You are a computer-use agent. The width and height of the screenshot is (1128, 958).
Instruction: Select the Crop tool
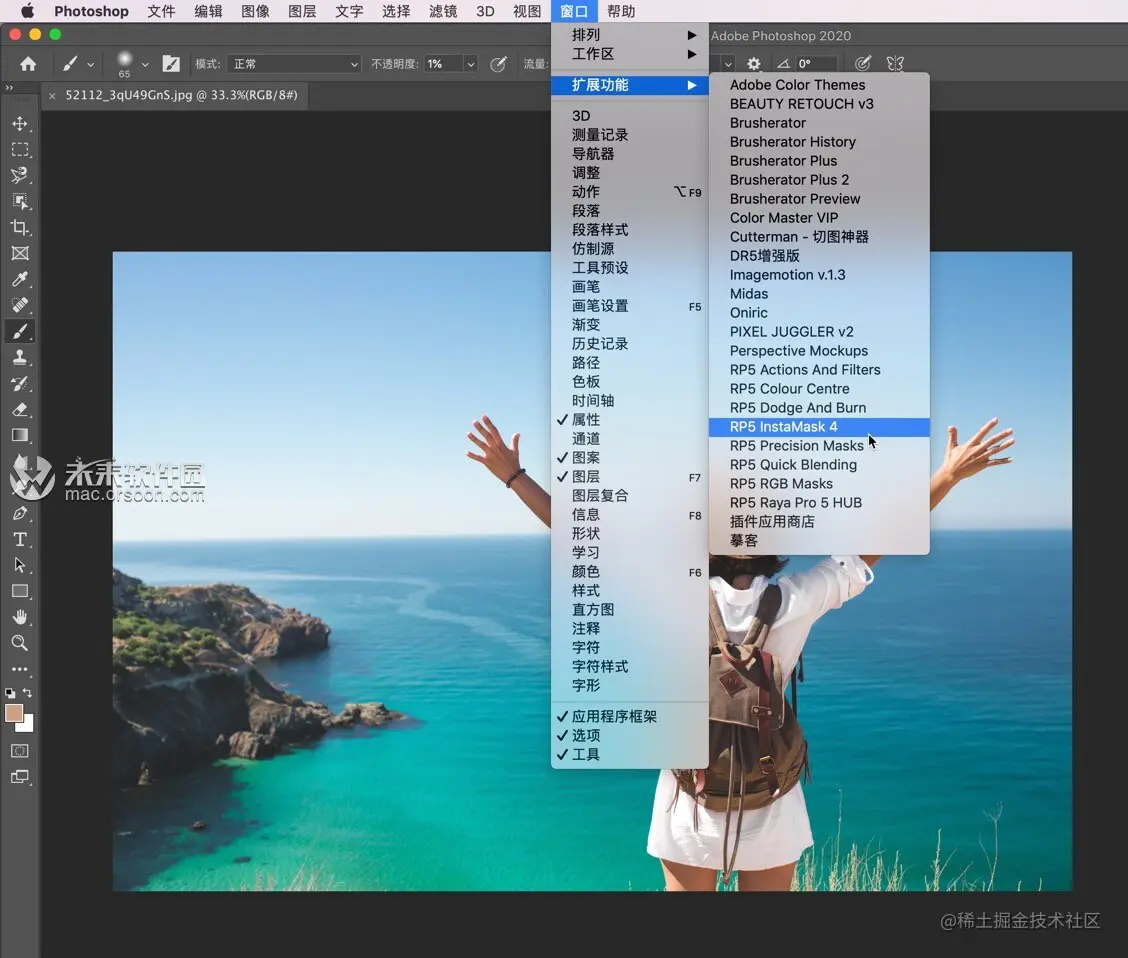20,227
